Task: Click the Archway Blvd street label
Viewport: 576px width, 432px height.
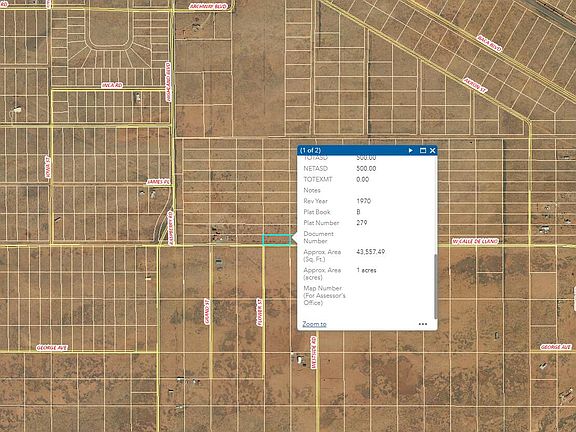Action: point(208,6)
